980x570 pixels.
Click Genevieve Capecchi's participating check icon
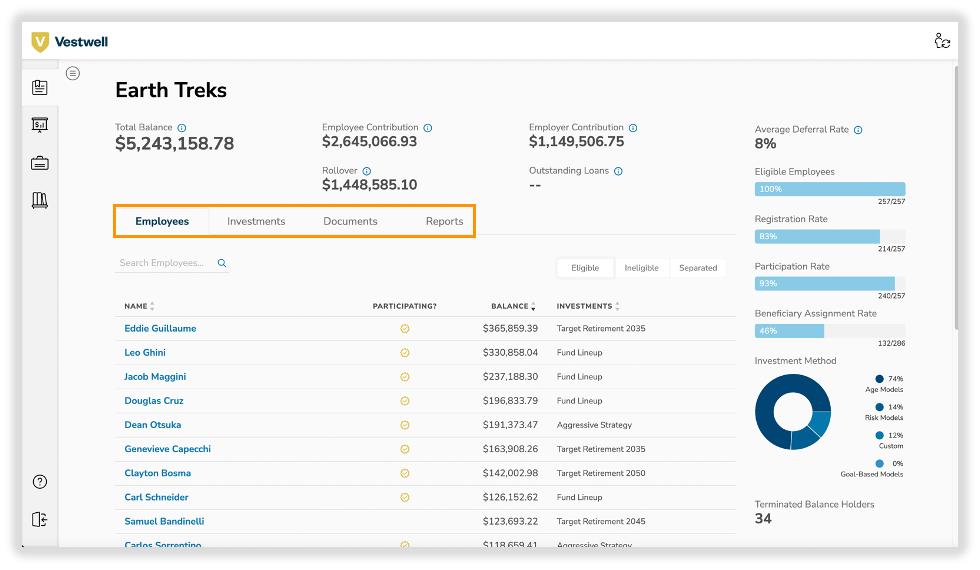click(x=405, y=449)
